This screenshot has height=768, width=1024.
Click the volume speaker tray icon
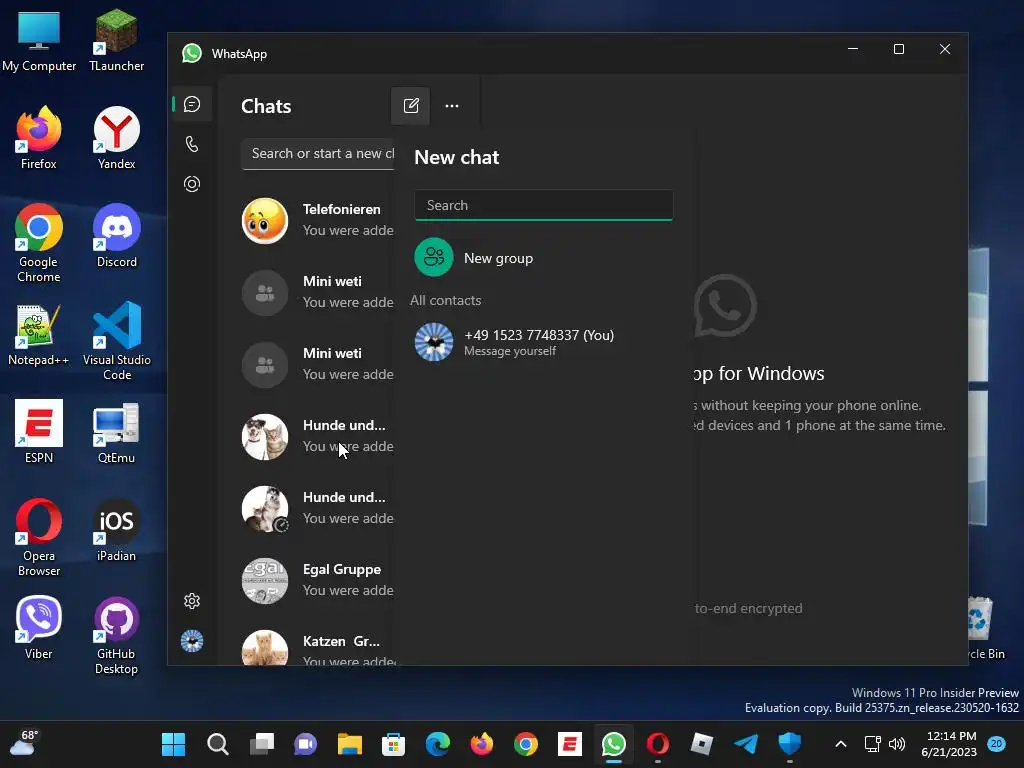pyautogui.click(x=897, y=744)
